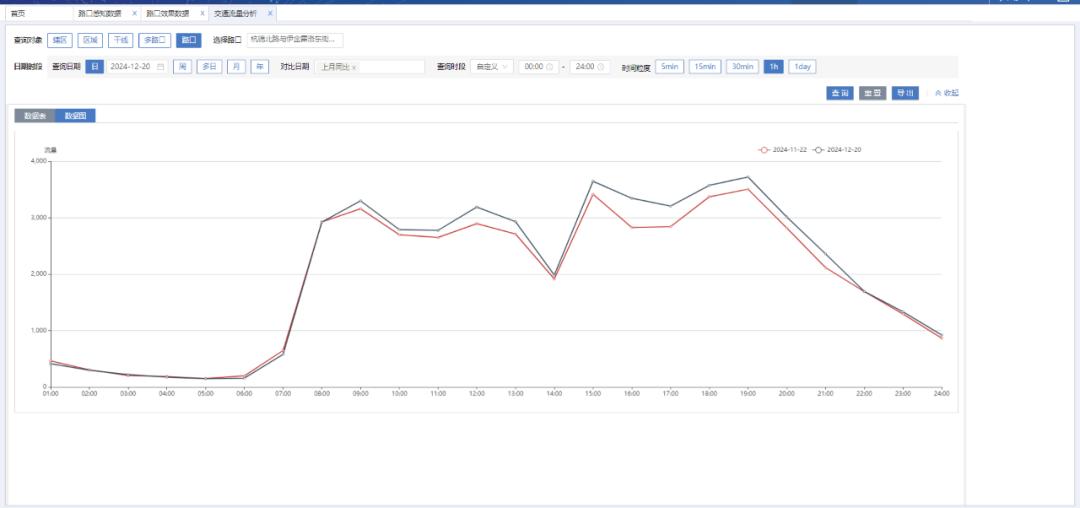Select the 1day time granularity
The width and height of the screenshot is (1080, 508).
tap(801, 67)
